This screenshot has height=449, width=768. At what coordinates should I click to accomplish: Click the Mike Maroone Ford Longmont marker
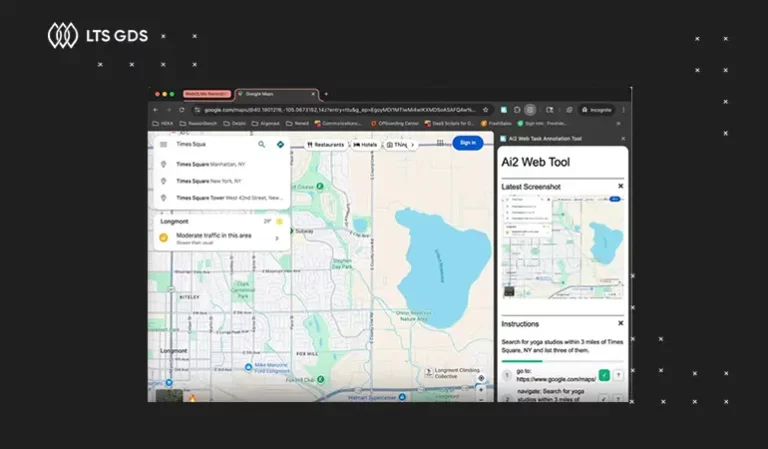248,367
